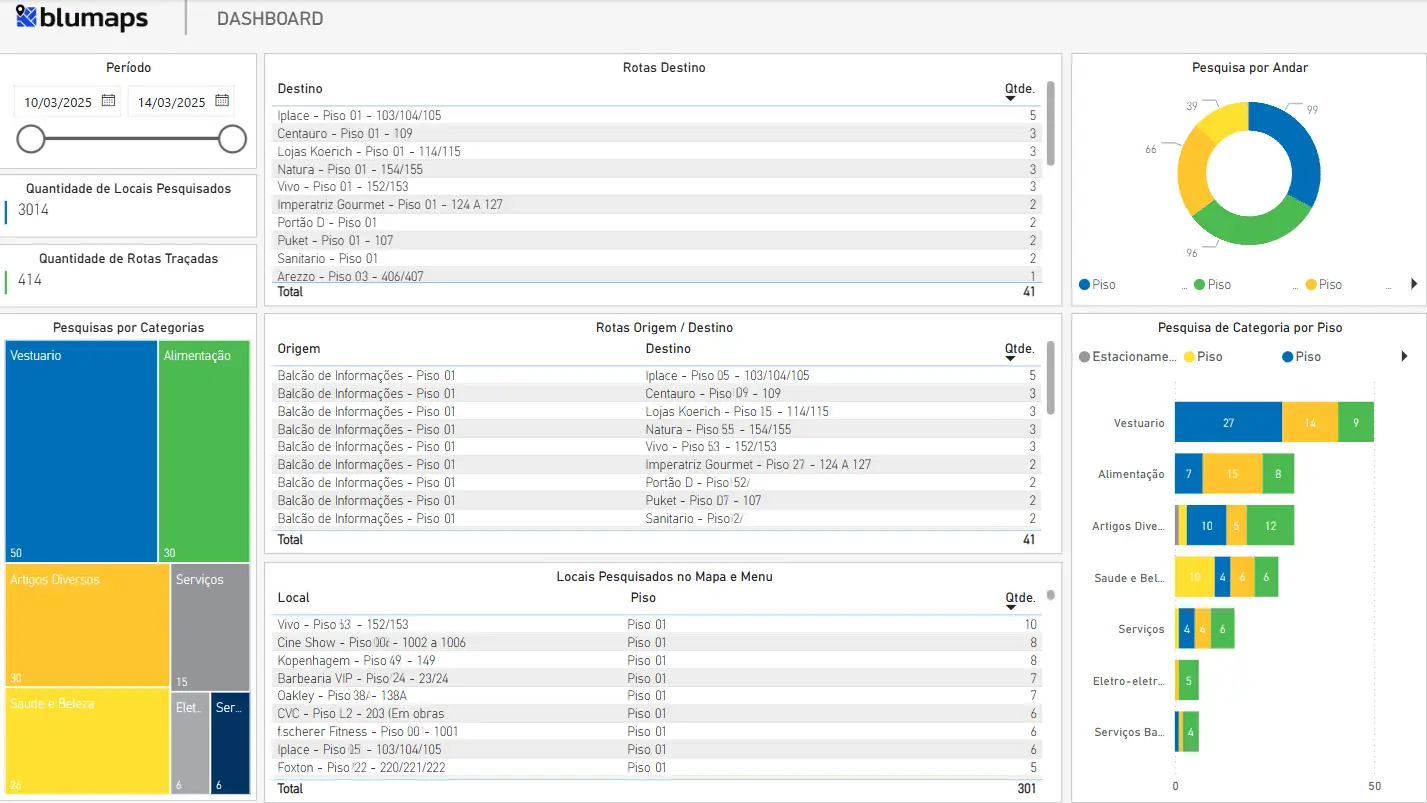Click the Destino column header in Rotas Destino
Viewport: 1427px width, 803px height.
[x=300, y=89]
